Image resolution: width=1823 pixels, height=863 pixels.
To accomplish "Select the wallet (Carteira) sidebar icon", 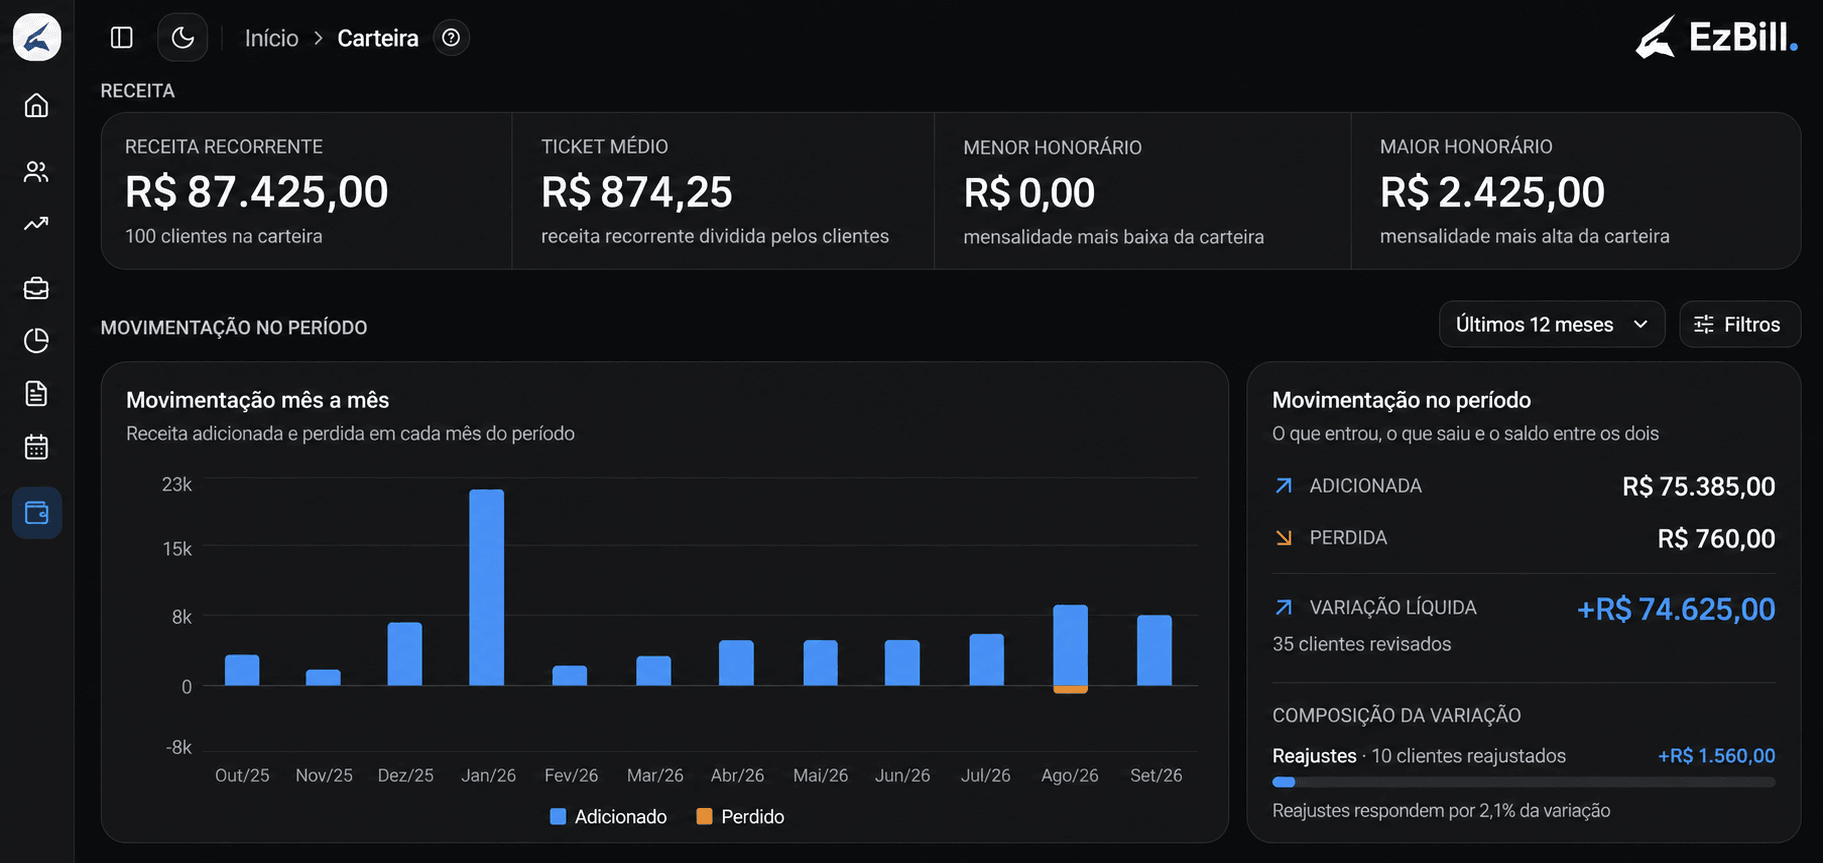I will tap(37, 513).
